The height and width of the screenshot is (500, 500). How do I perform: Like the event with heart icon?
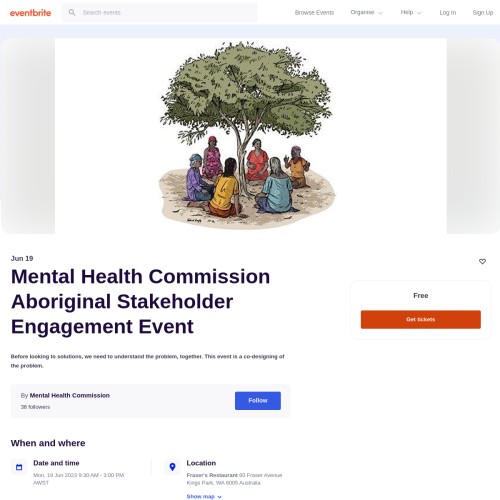(x=482, y=261)
